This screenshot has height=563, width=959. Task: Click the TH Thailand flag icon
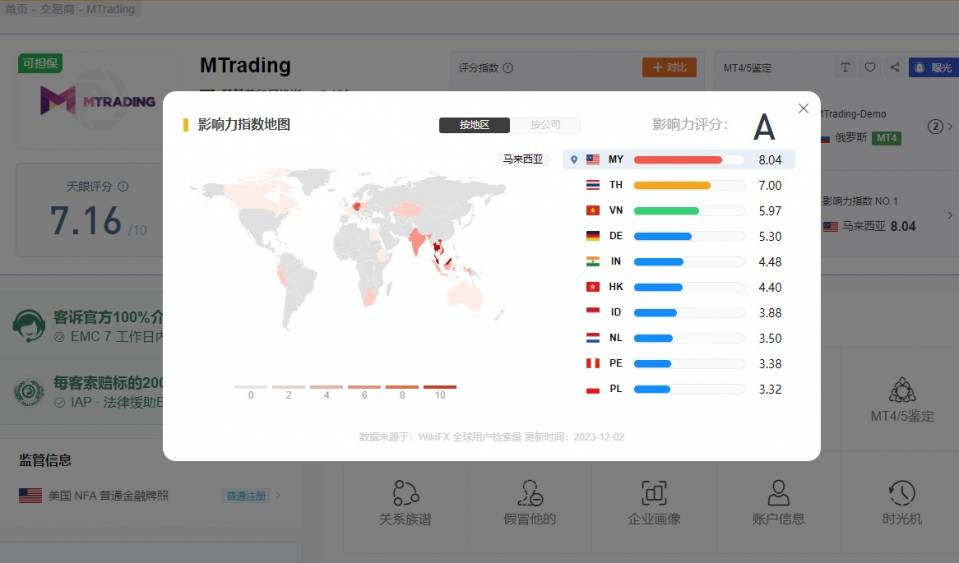point(593,185)
